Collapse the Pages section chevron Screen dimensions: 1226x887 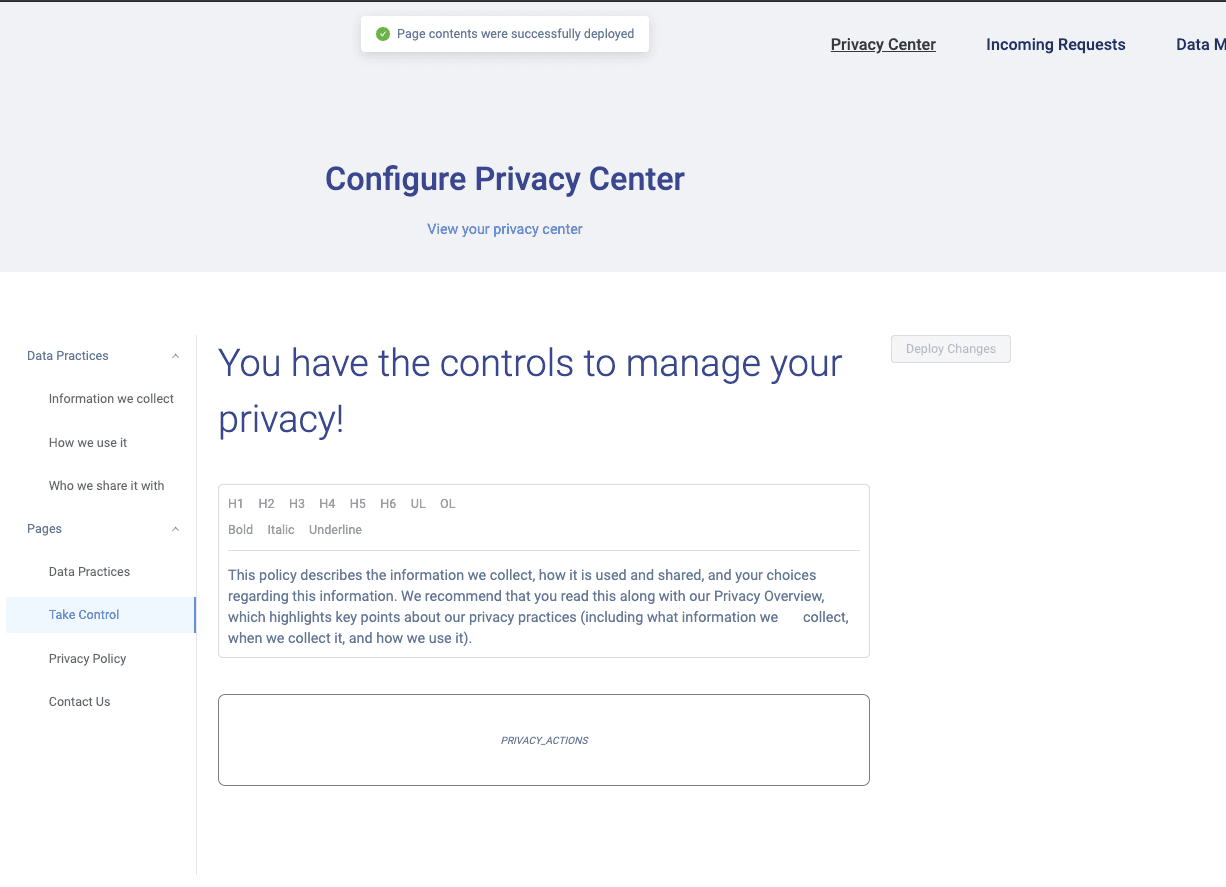[176, 529]
